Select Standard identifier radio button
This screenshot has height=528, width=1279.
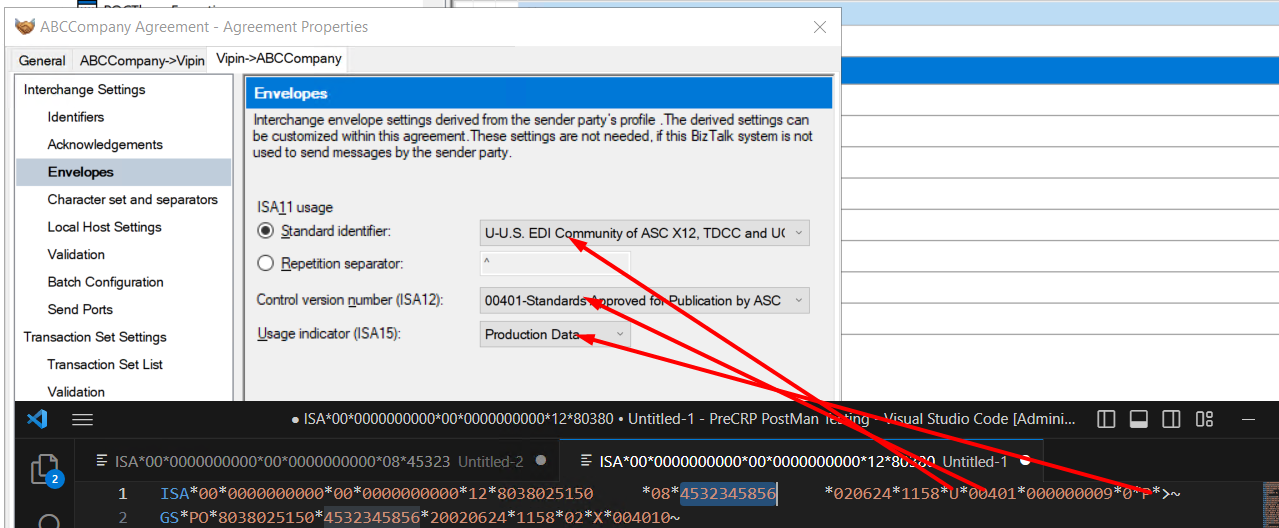point(265,231)
